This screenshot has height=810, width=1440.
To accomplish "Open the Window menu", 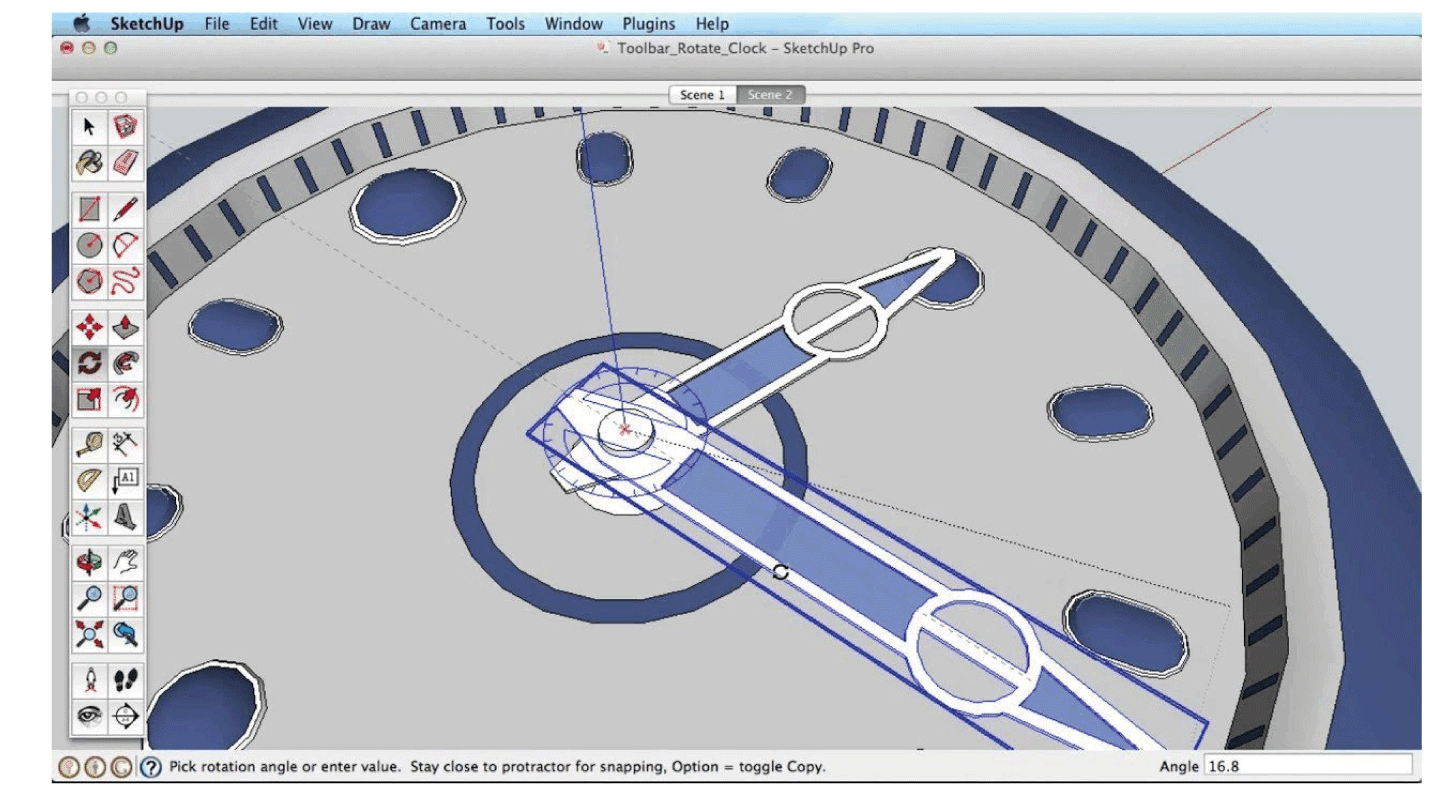I will click(574, 23).
